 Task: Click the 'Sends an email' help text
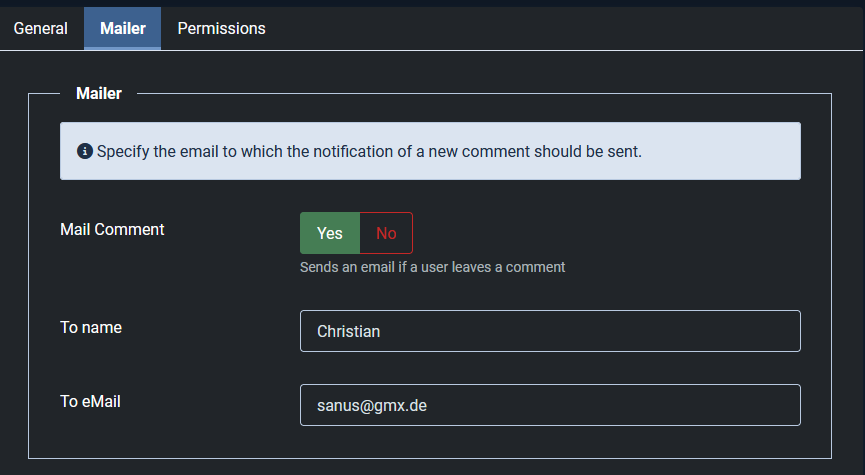(x=432, y=267)
